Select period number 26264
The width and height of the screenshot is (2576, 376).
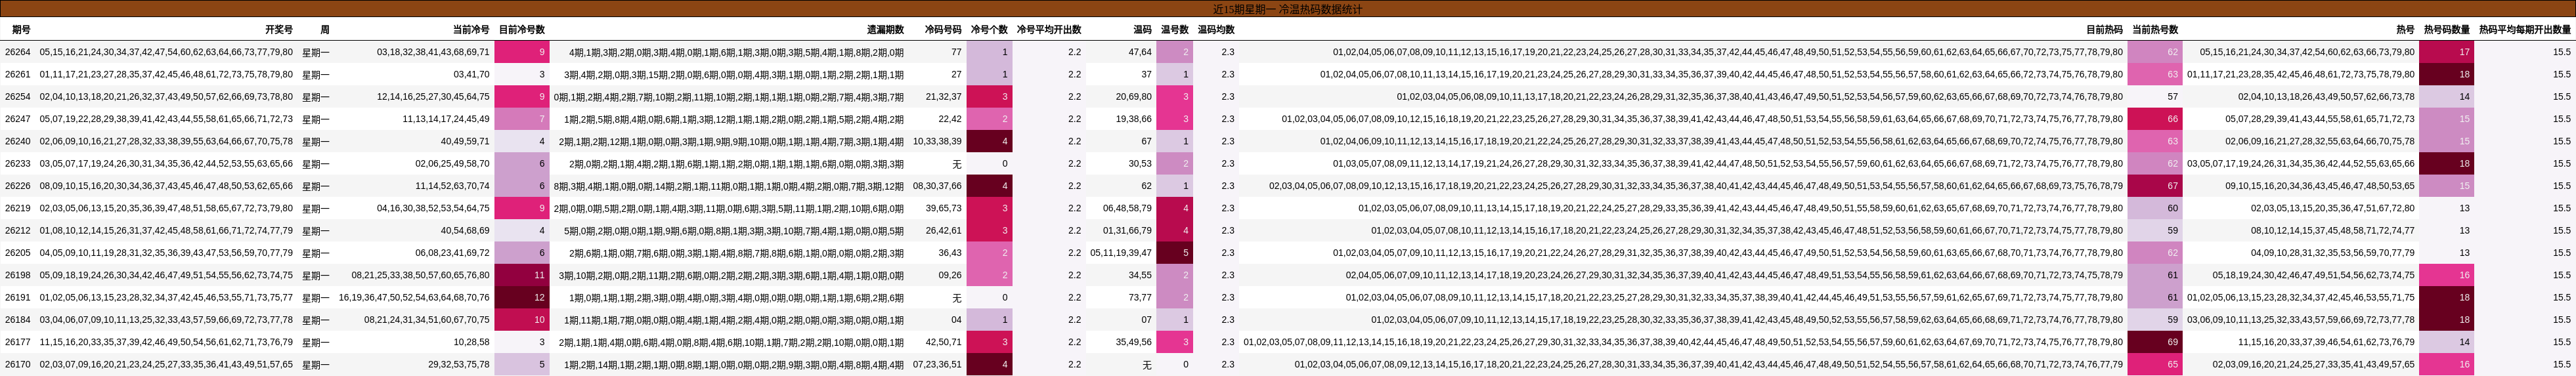[17, 52]
